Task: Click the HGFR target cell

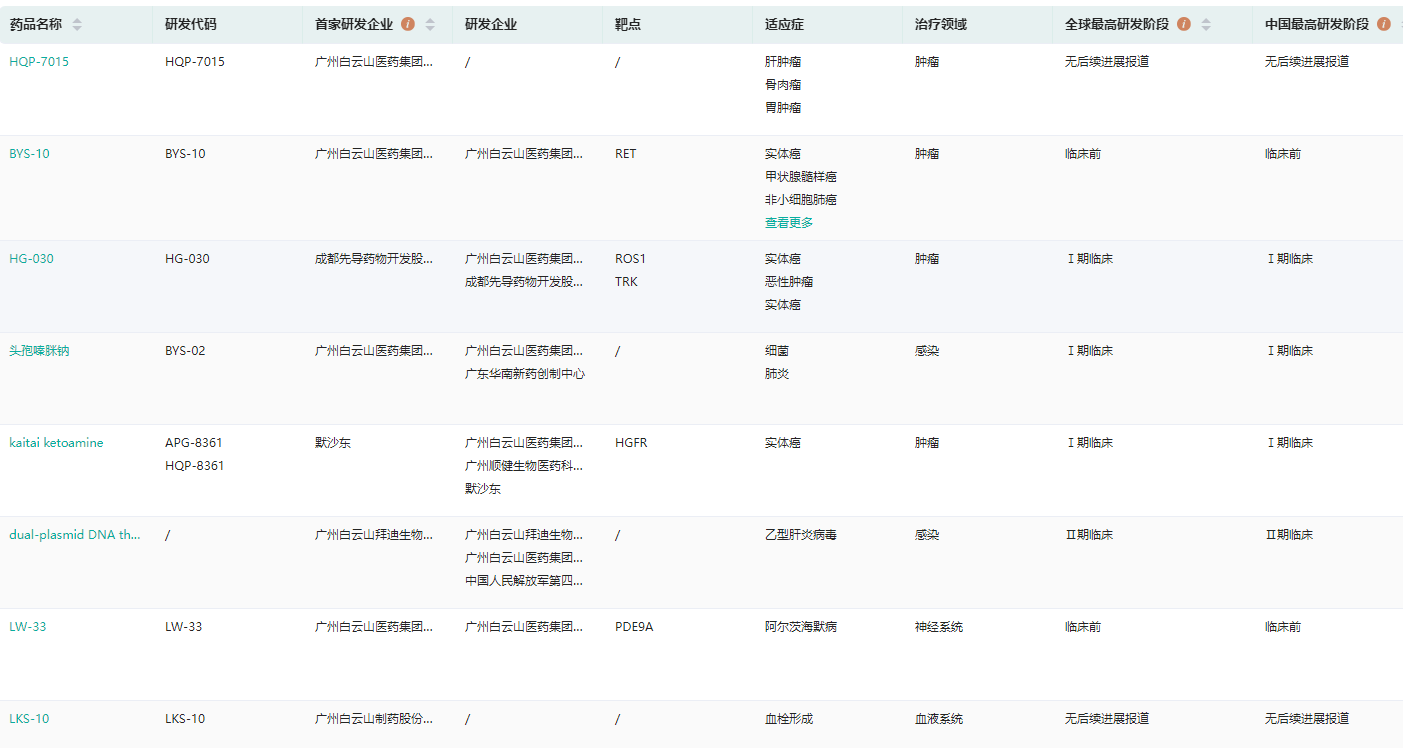Action: coord(631,443)
